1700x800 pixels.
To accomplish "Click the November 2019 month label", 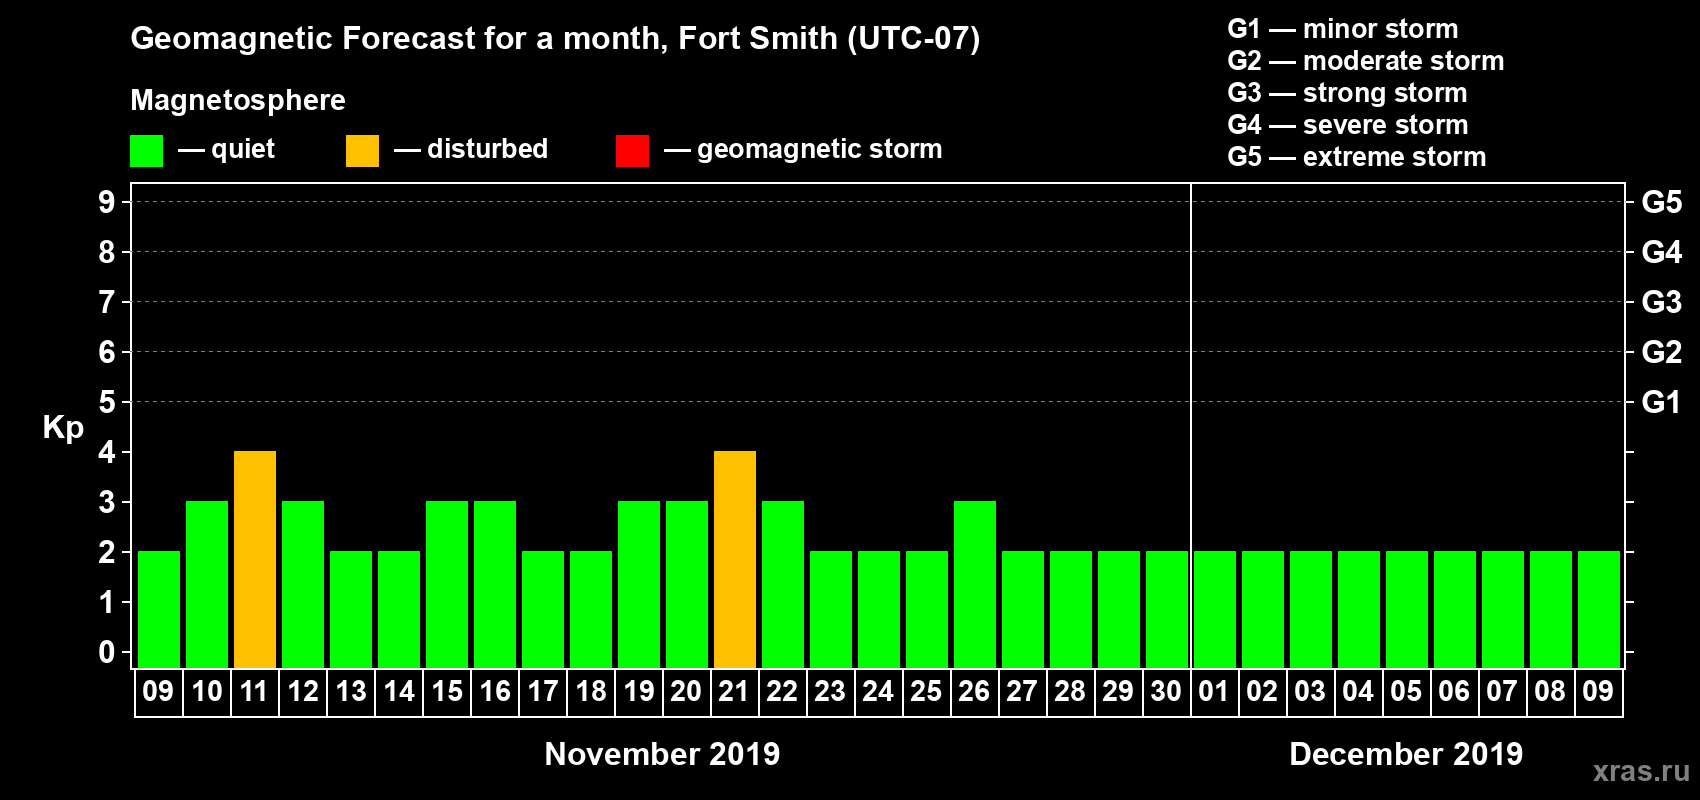I will tap(662, 754).
